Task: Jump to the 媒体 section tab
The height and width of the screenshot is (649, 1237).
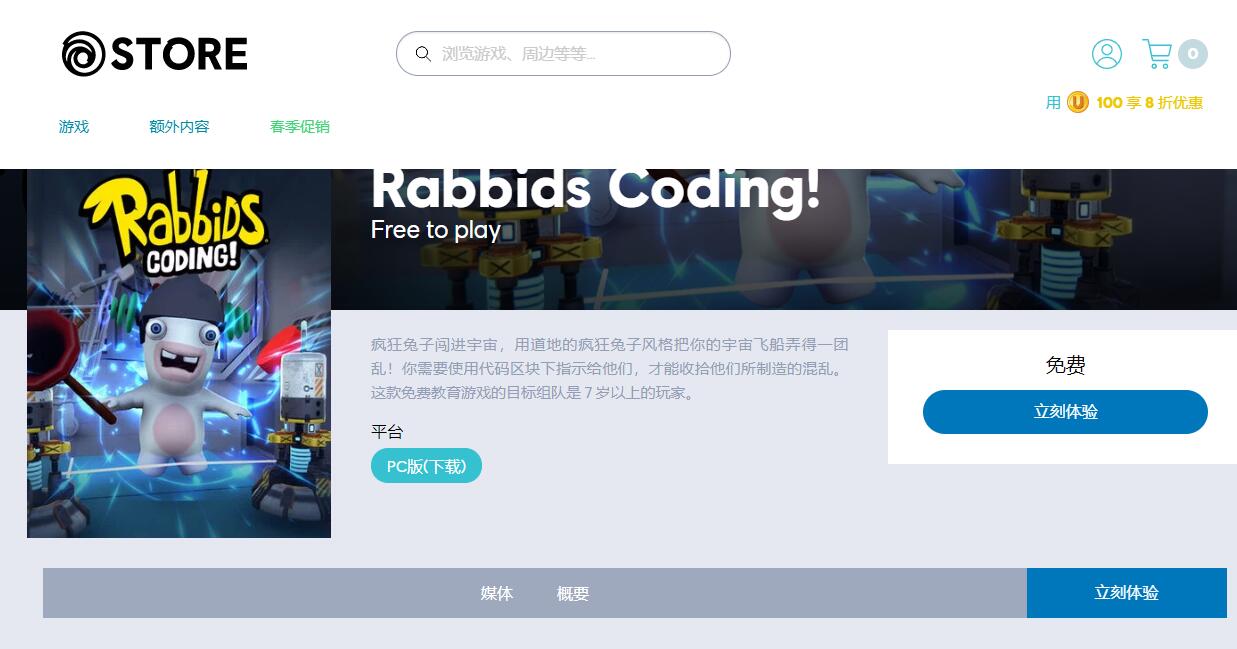Action: pos(497,593)
